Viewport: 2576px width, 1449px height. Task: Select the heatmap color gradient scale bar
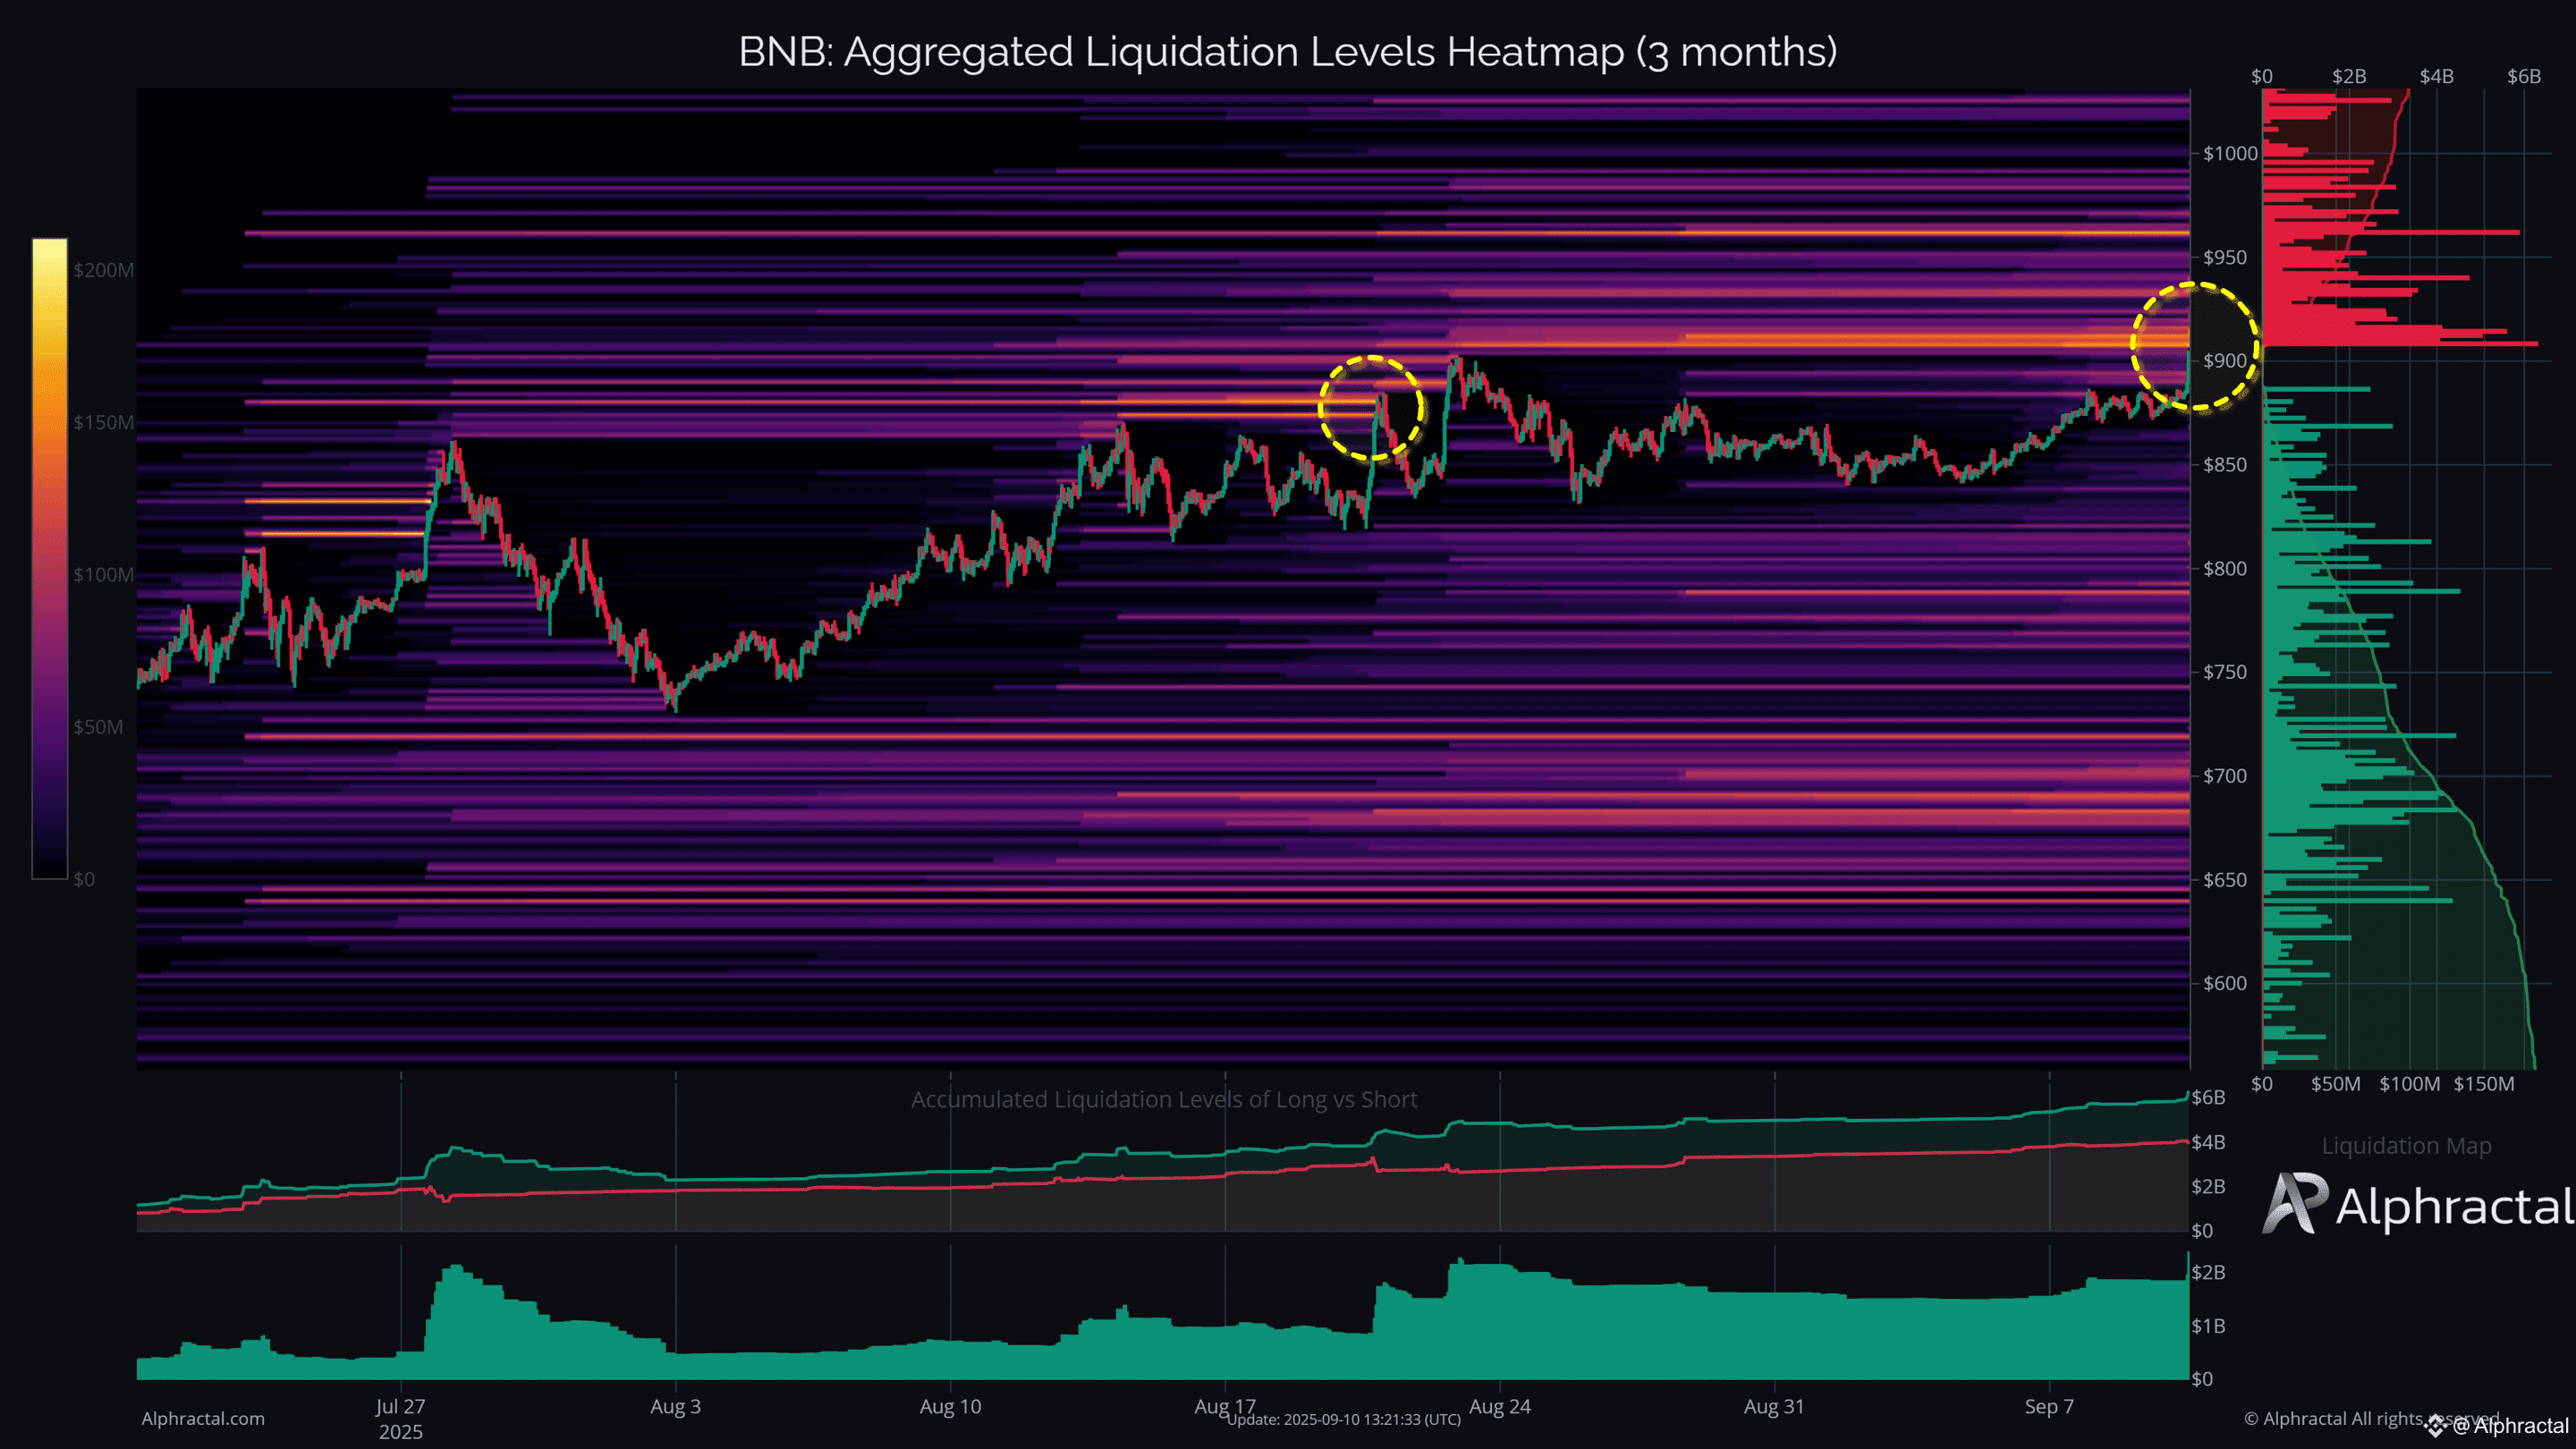tap(49, 558)
